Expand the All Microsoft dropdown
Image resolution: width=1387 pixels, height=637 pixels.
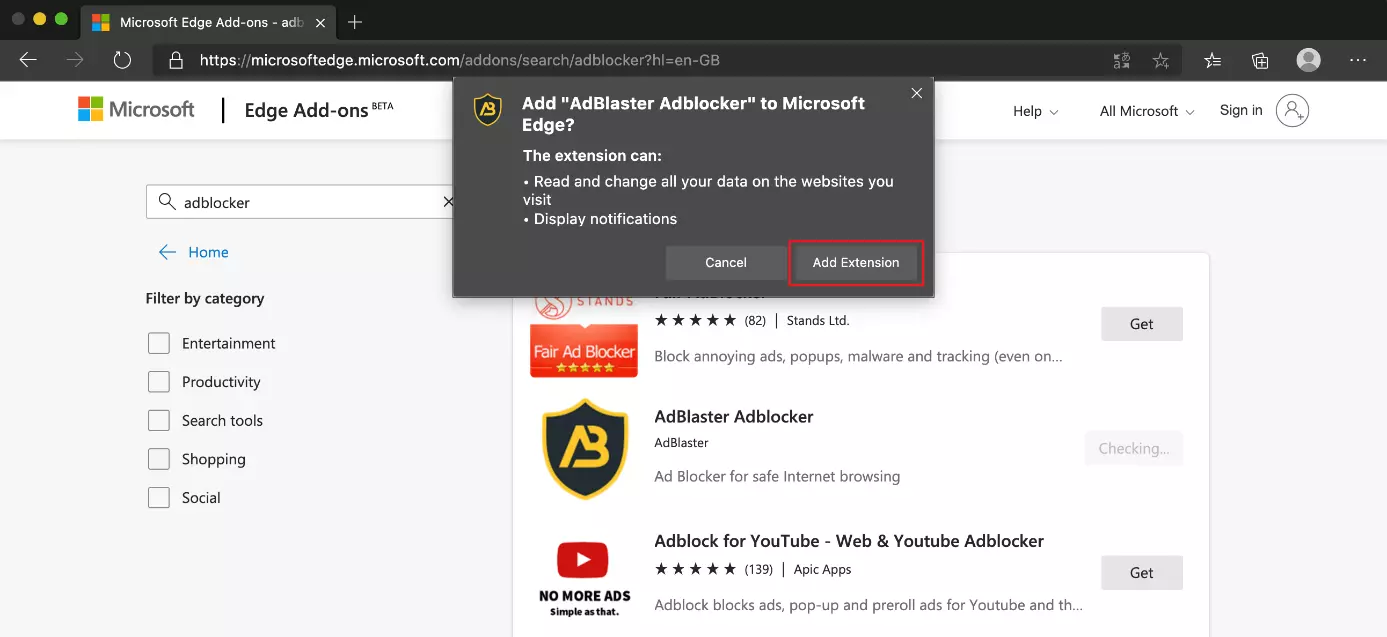pos(1146,111)
